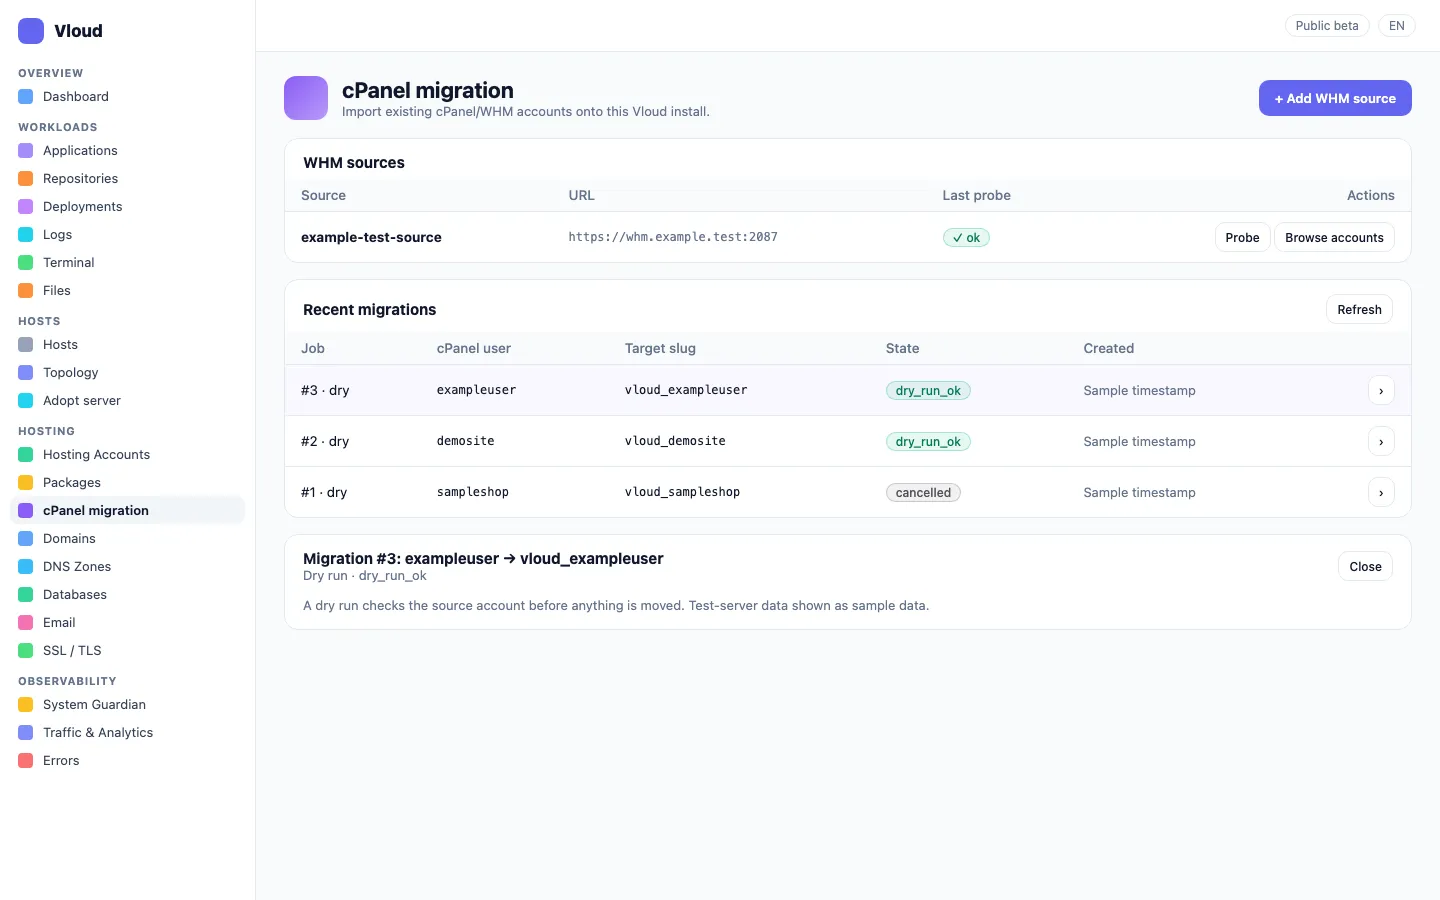Click the Applications sidebar icon

tap(26, 151)
